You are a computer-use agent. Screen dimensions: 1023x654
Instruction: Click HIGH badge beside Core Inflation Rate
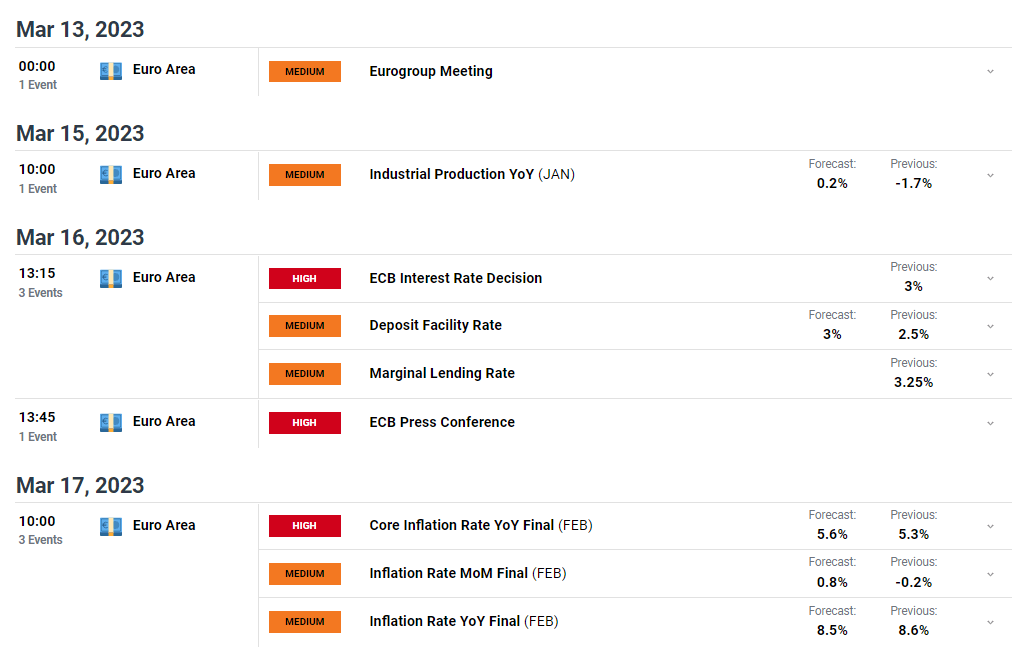[x=305, y=526]
